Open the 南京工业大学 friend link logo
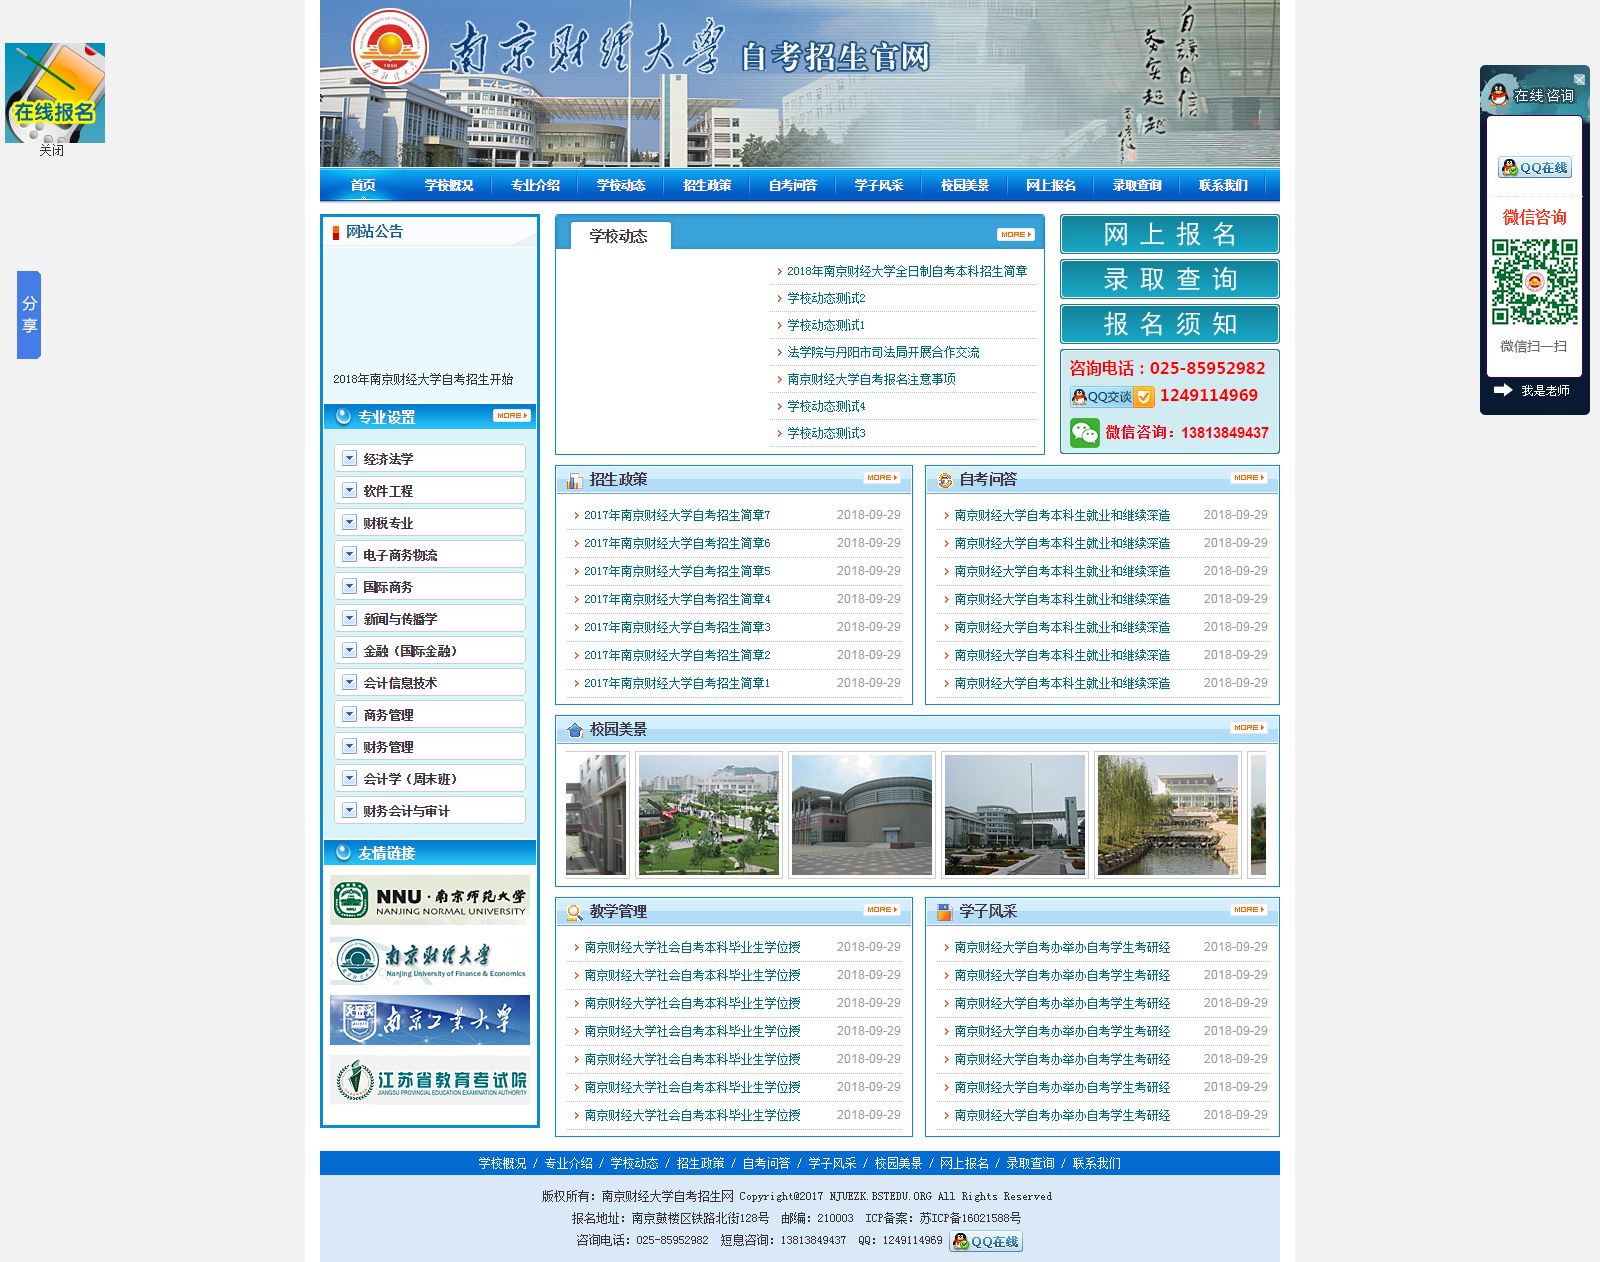 tap(430, 1020)
